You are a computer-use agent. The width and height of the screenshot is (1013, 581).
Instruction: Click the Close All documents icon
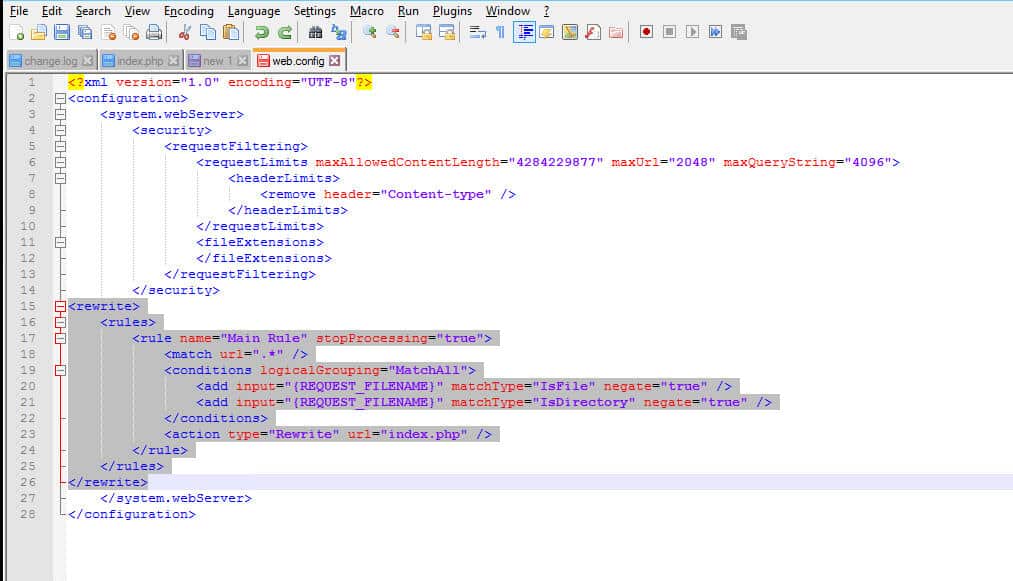click(131, 32)
